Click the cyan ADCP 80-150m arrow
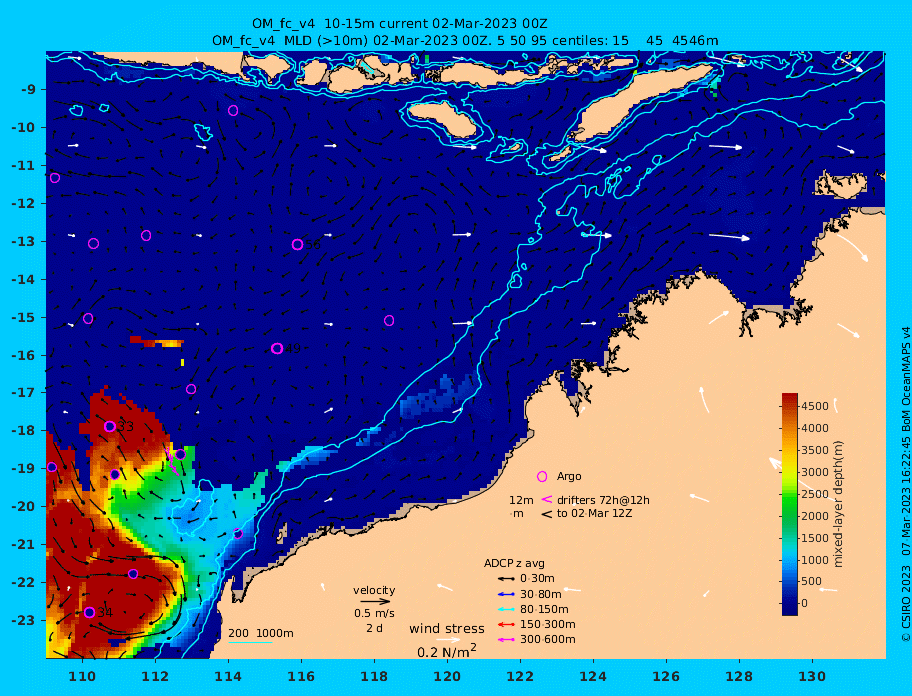The image size is (912, 696). [x=506, y=609]
